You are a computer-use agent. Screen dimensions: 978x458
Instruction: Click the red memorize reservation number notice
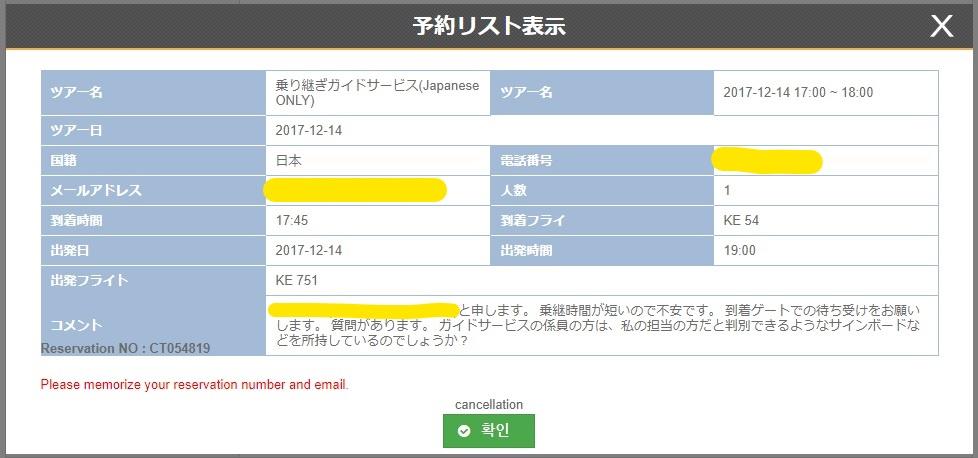click(x=195, y=385)
